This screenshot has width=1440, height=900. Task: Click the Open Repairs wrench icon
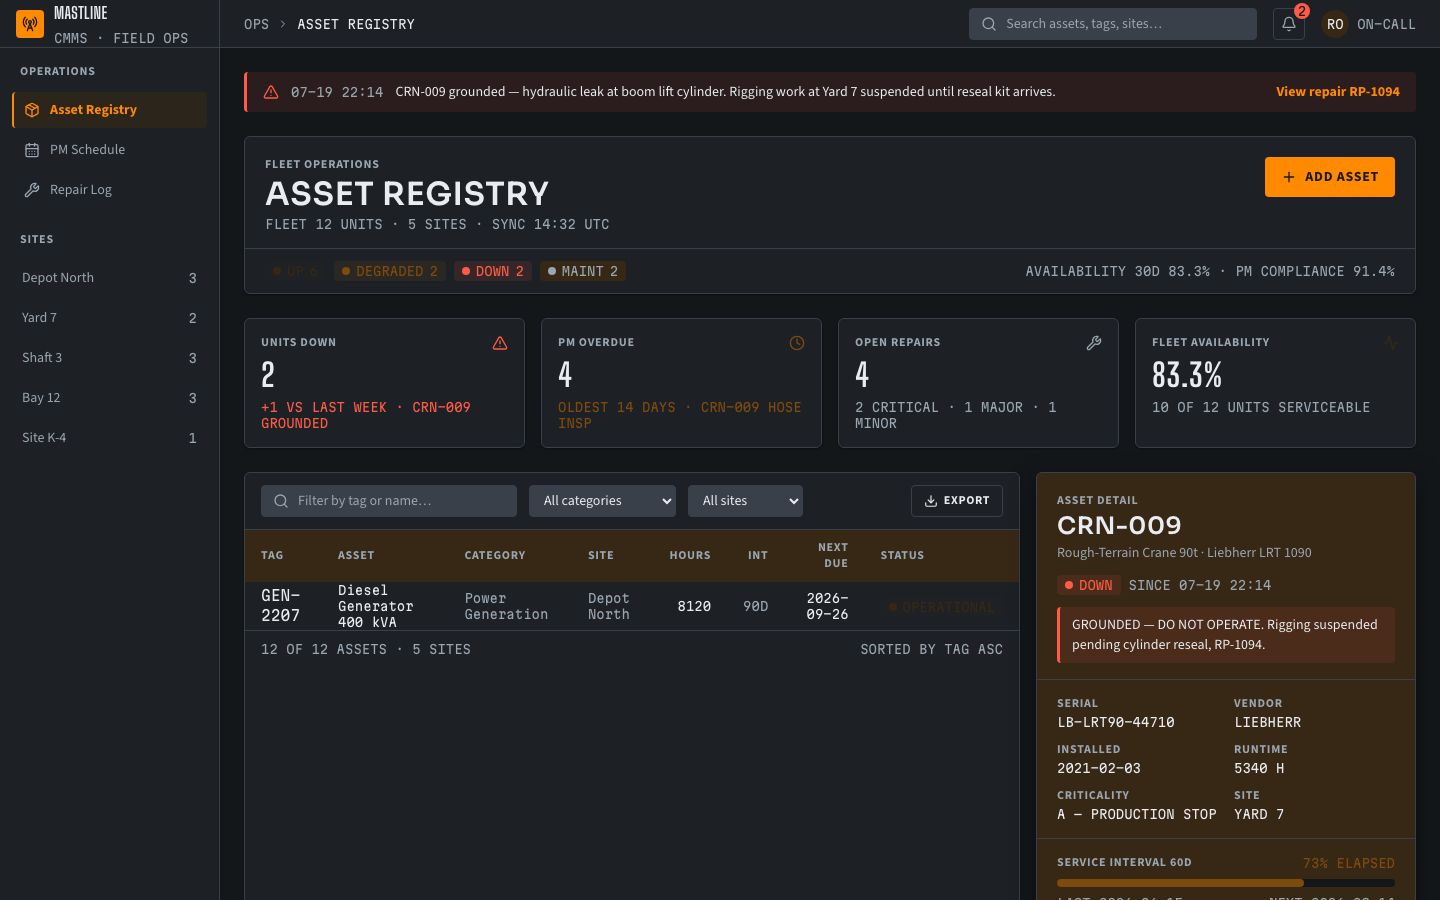pyautogui.click(x=1094, y=343)
